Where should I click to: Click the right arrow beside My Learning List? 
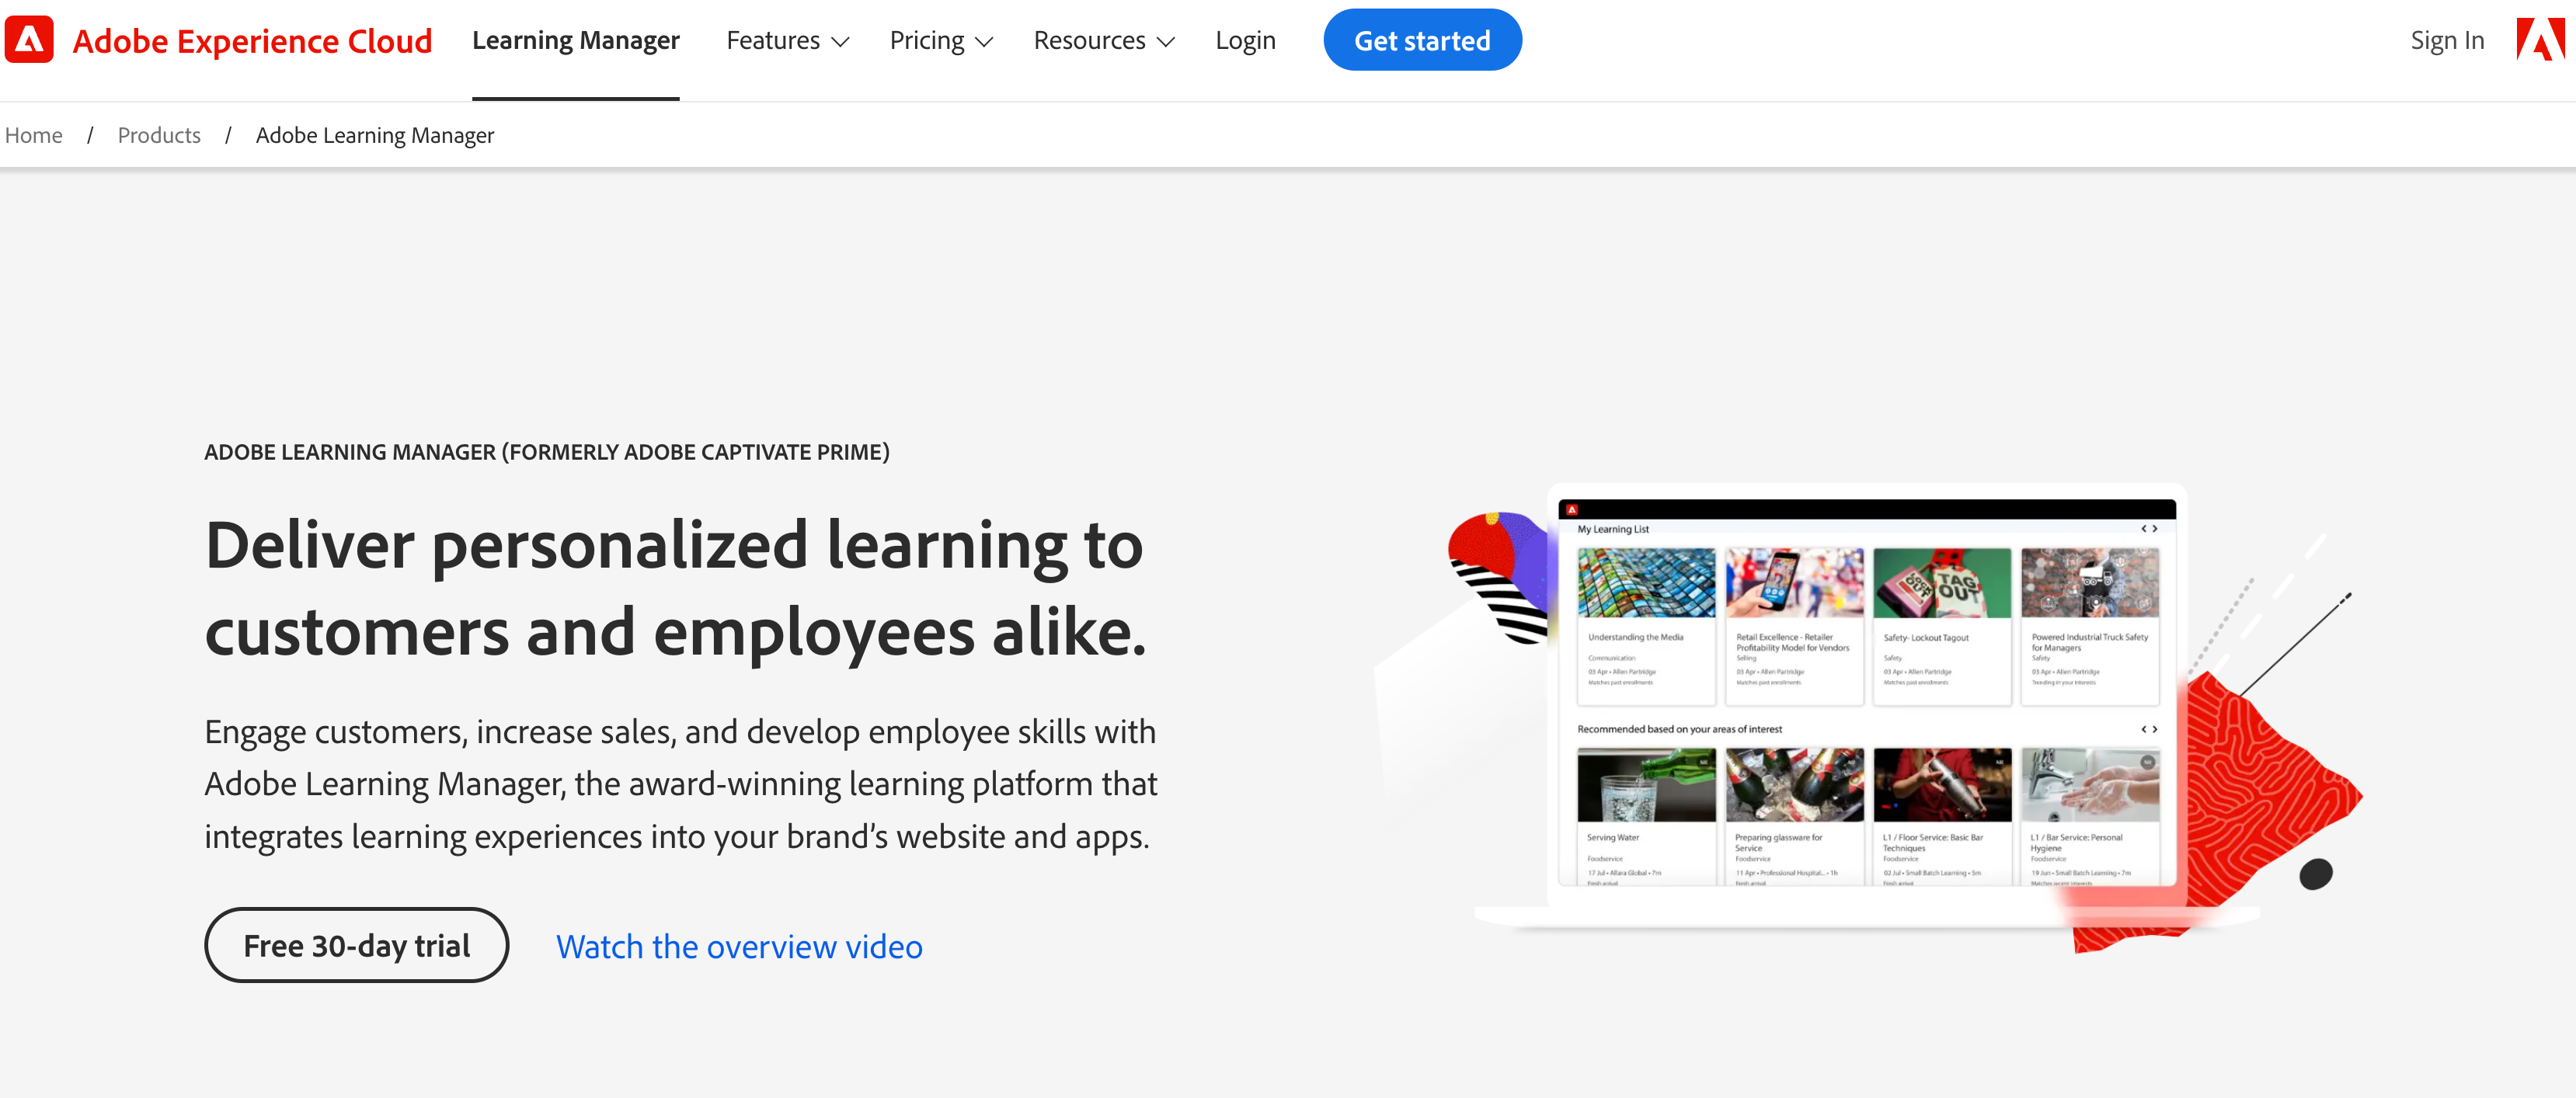coord(2156,530)
